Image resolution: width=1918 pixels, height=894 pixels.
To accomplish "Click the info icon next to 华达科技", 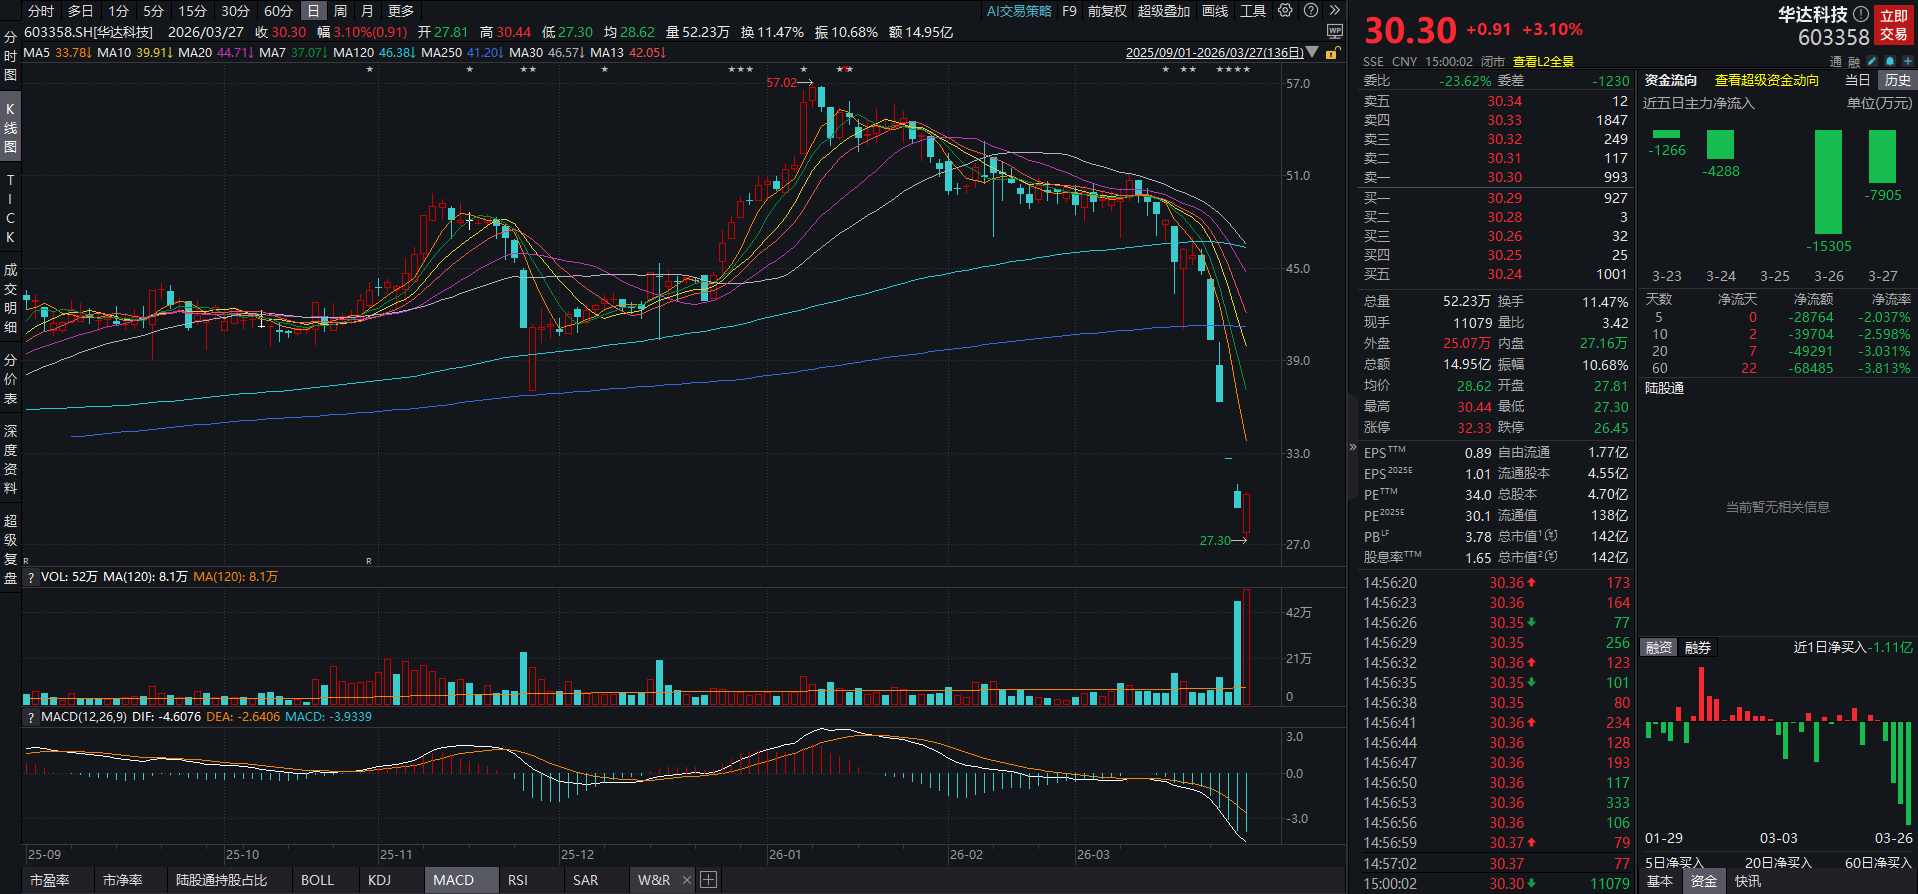I will point(1860,15).
